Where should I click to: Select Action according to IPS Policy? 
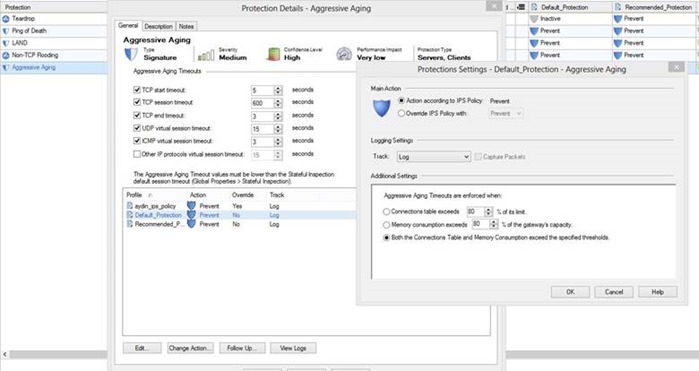pyautogui.click(x=401, y=101)
